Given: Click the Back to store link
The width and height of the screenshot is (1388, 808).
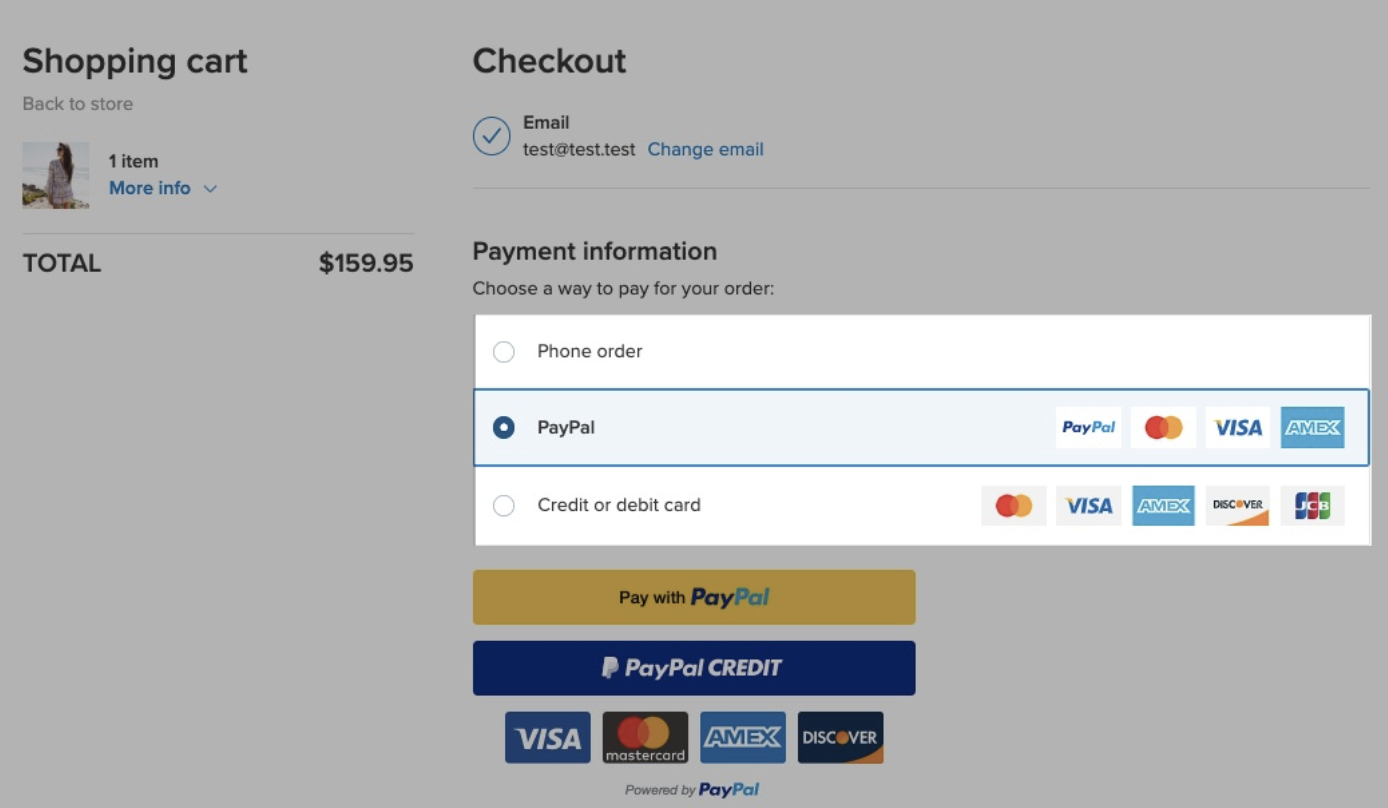Looking at the screenshot, I should click(77, 103).
